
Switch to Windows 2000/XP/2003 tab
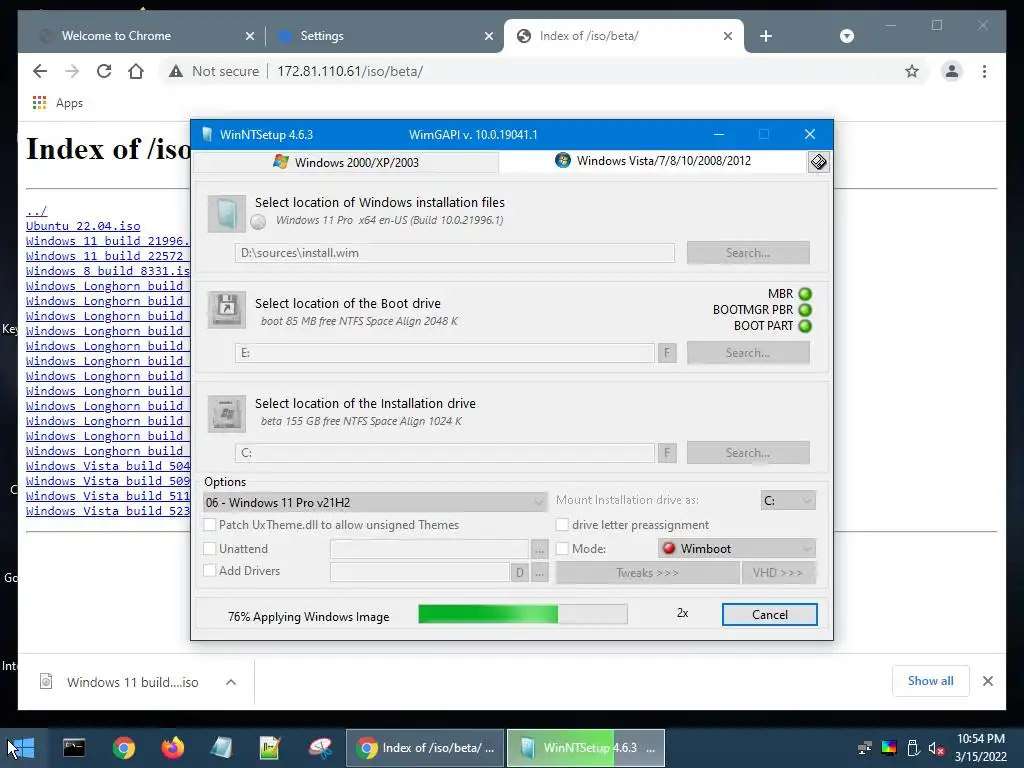(346, 162)
